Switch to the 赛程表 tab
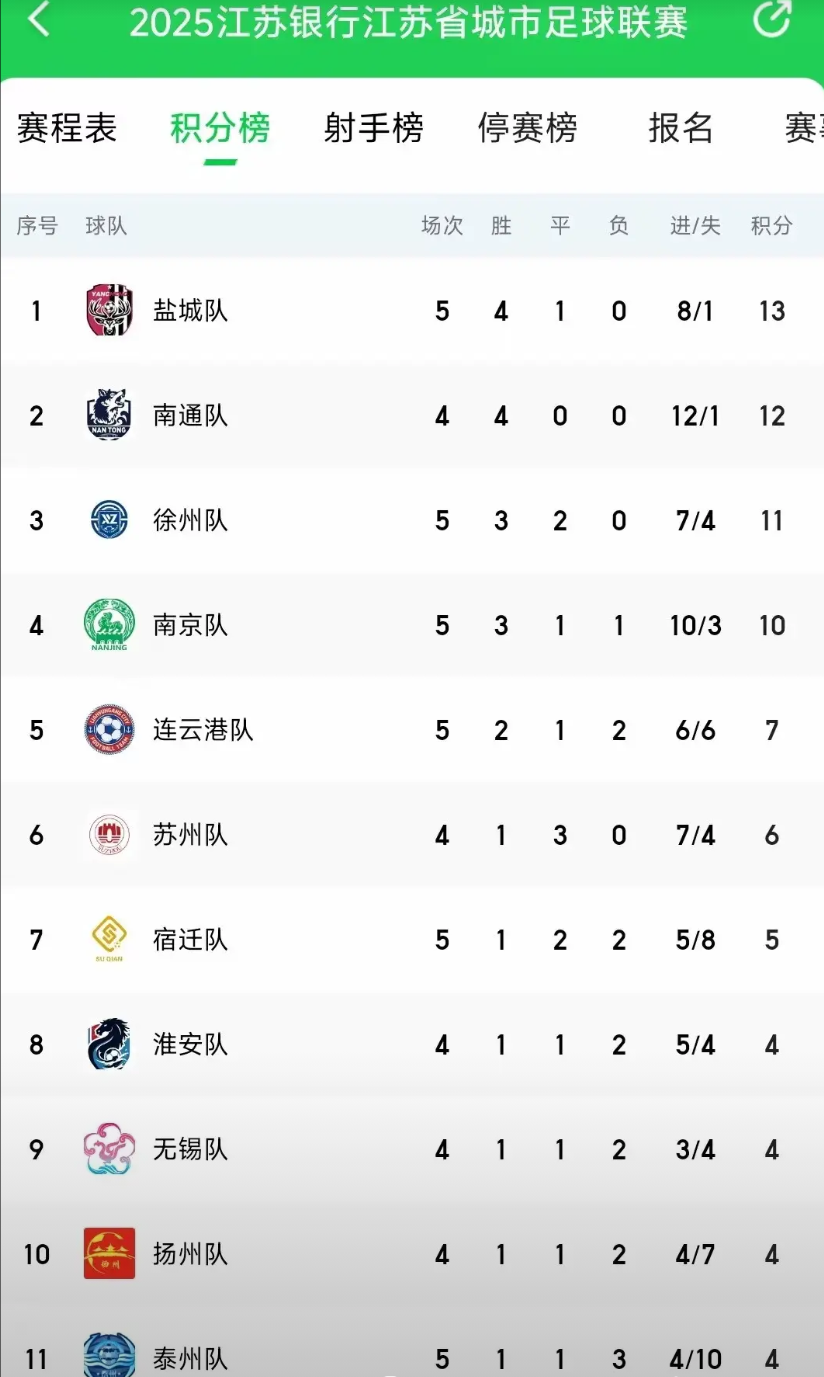824x1377 pixels. point(67,128)
